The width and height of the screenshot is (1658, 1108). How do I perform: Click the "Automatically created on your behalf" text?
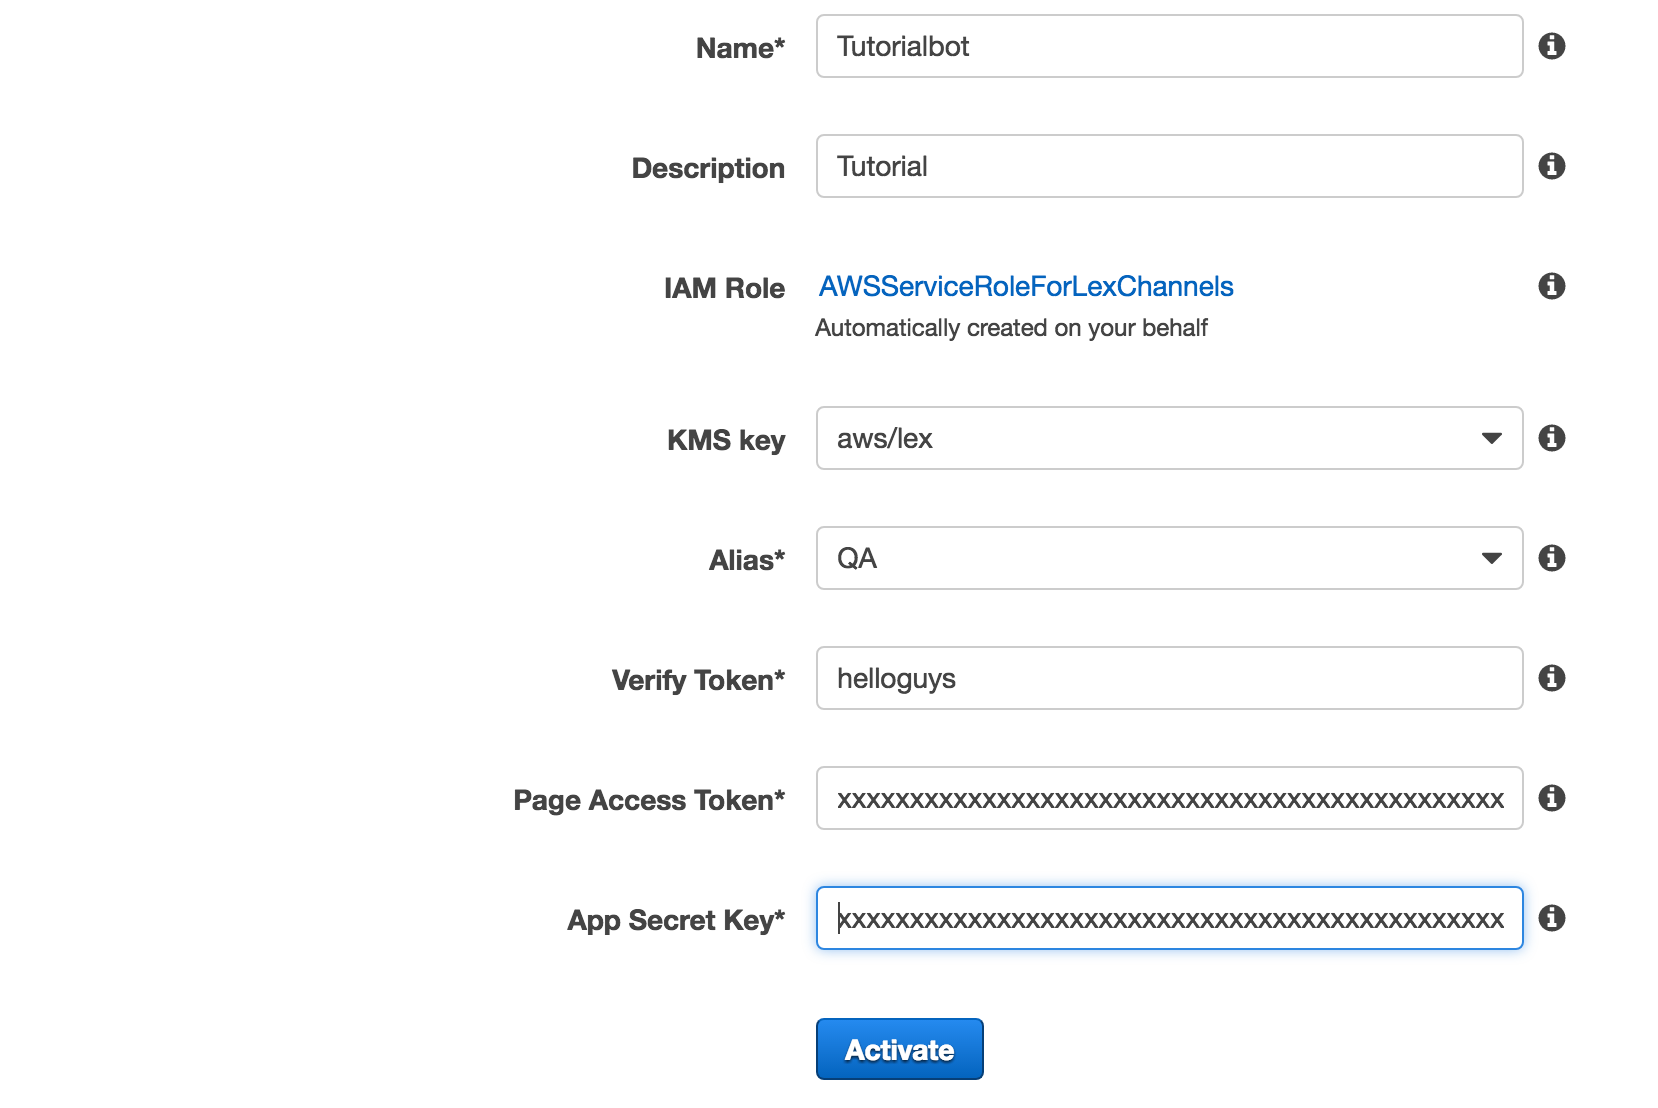[1011, 328]
